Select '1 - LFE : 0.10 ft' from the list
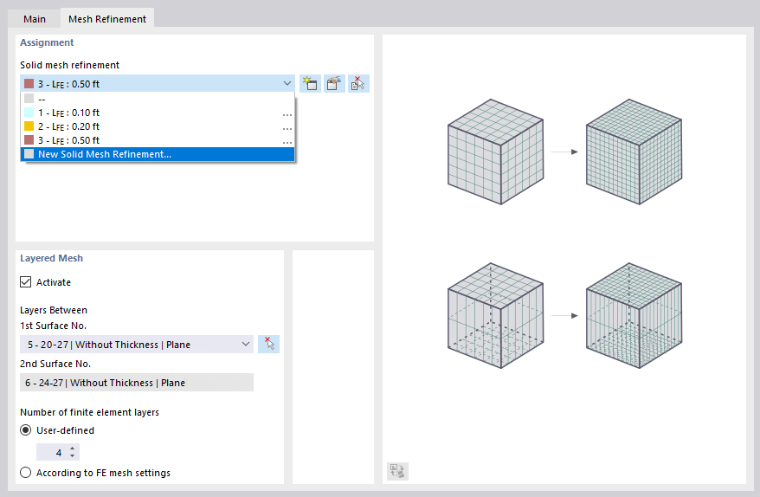The width and height of the screenshot is (760, 497). coord(158,112)
